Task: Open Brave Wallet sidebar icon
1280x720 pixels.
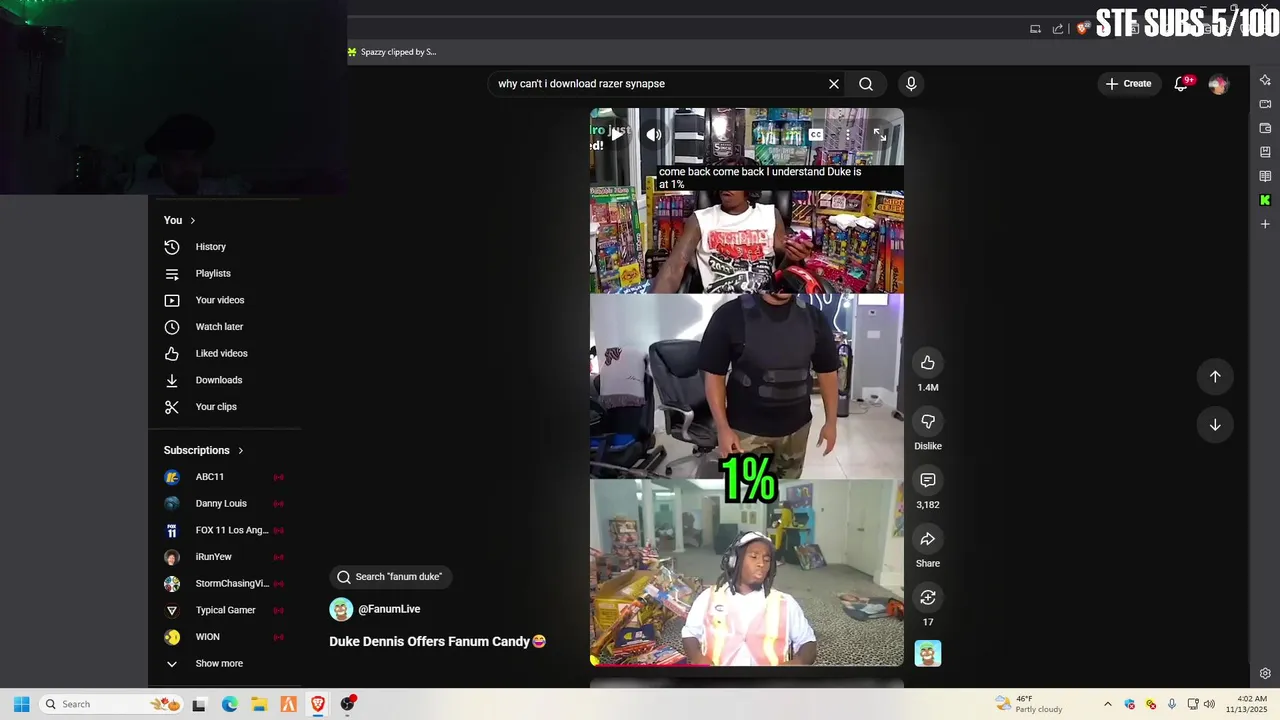Action: [x=1265, y=128]
